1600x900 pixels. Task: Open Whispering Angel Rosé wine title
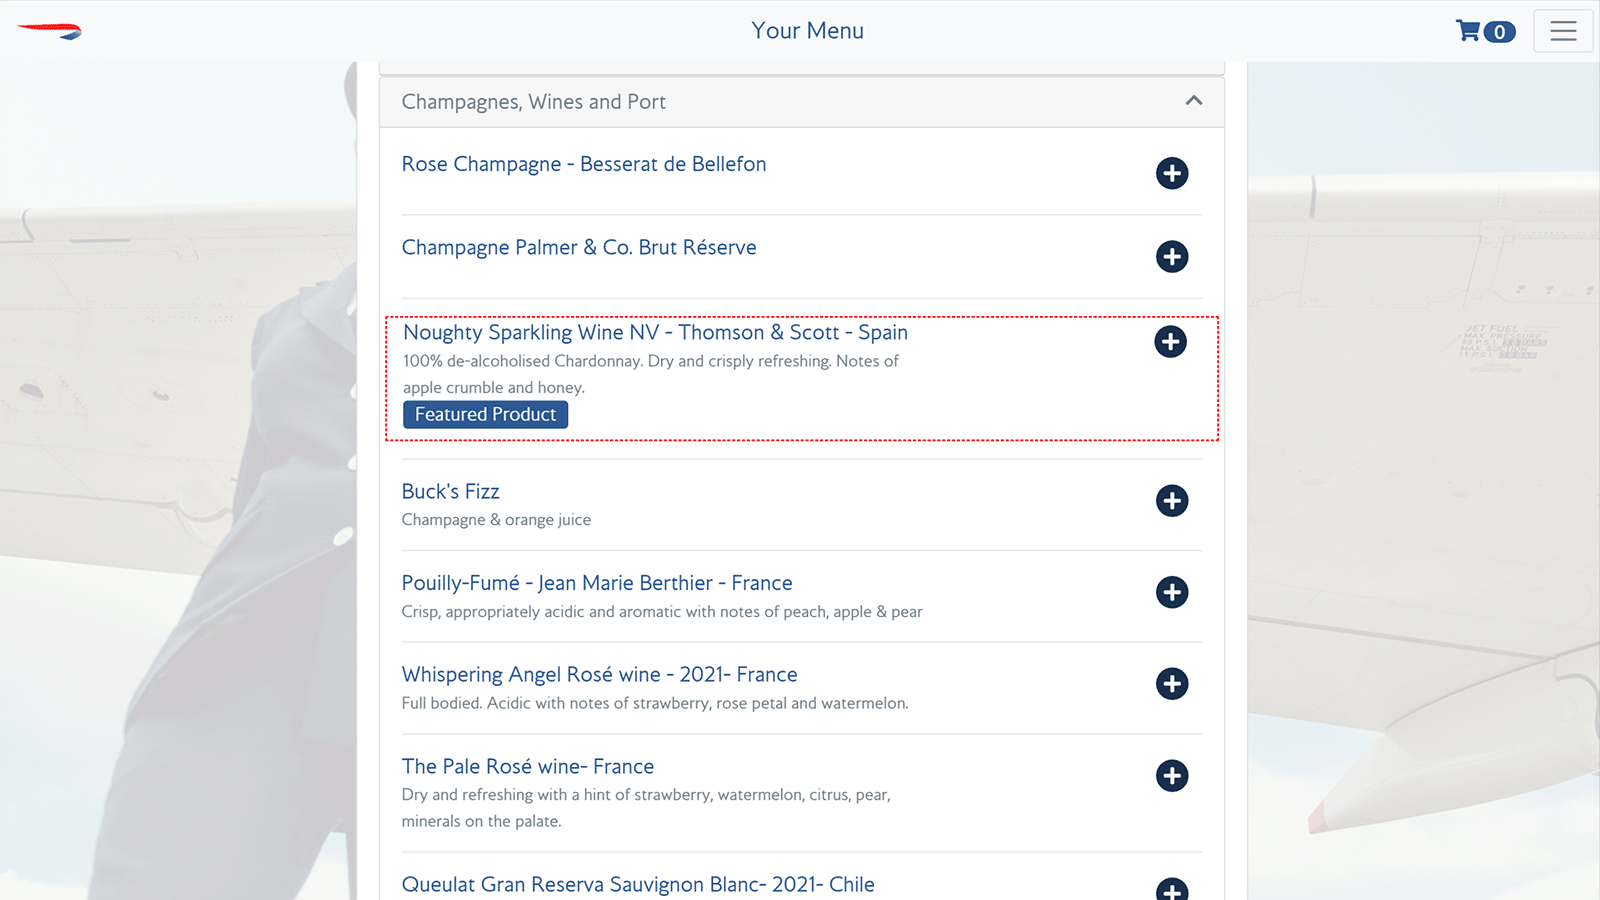point(600,675)
